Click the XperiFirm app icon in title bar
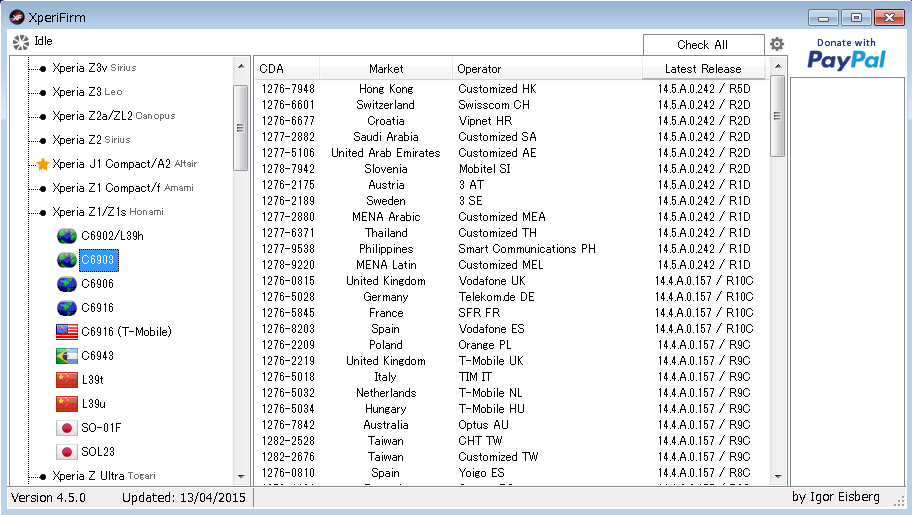 (x=17, y=17)
